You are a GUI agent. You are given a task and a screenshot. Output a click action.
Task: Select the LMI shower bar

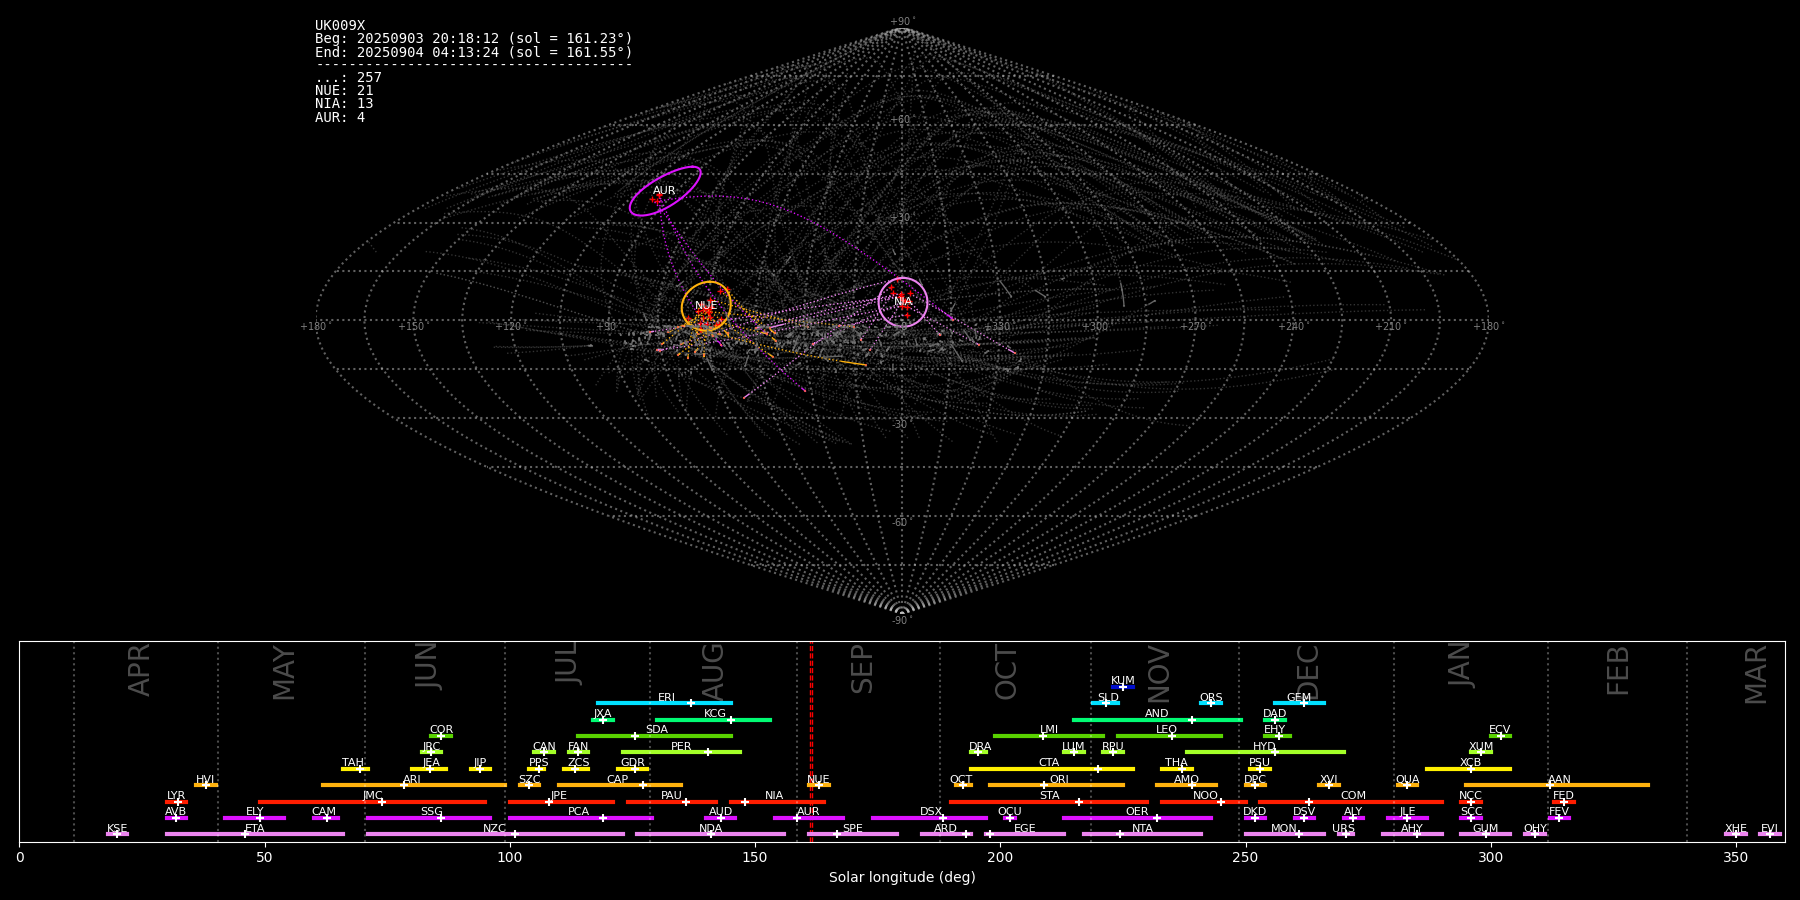click(1049, 736)
